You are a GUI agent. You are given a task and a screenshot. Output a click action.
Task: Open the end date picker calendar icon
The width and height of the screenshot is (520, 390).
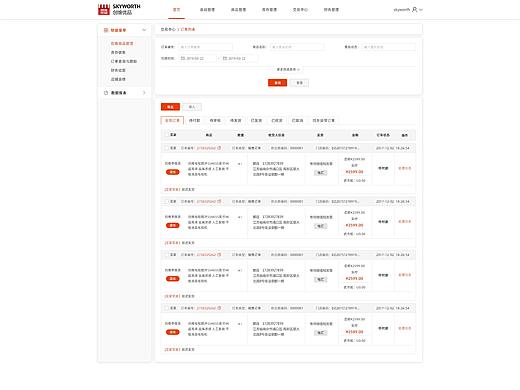point(225,58)
